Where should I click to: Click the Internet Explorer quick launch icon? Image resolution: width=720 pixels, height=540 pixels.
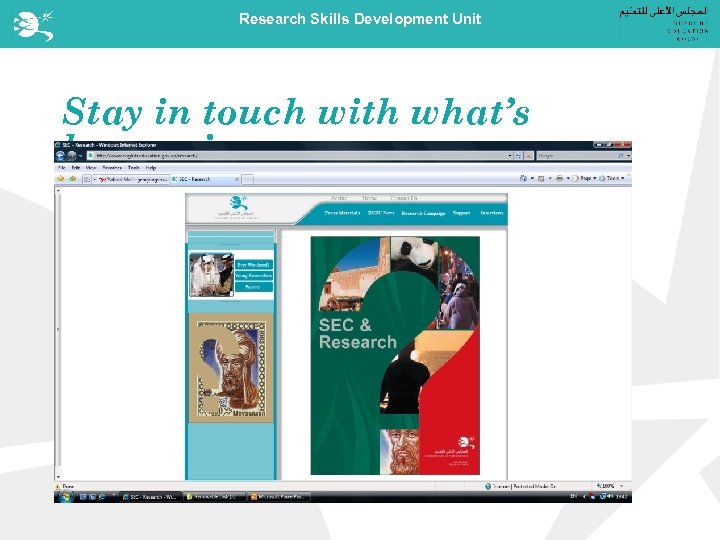point(102,497)
